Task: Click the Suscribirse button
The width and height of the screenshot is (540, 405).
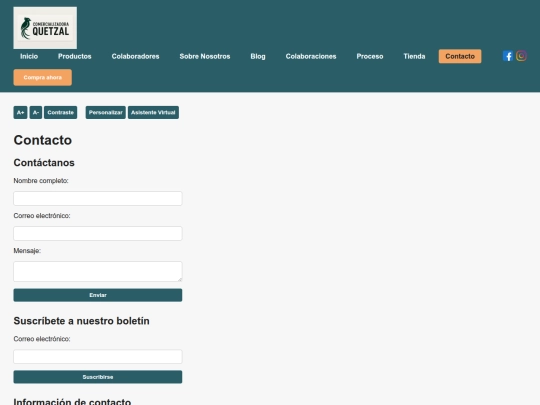Action: [x=98, y=377]
